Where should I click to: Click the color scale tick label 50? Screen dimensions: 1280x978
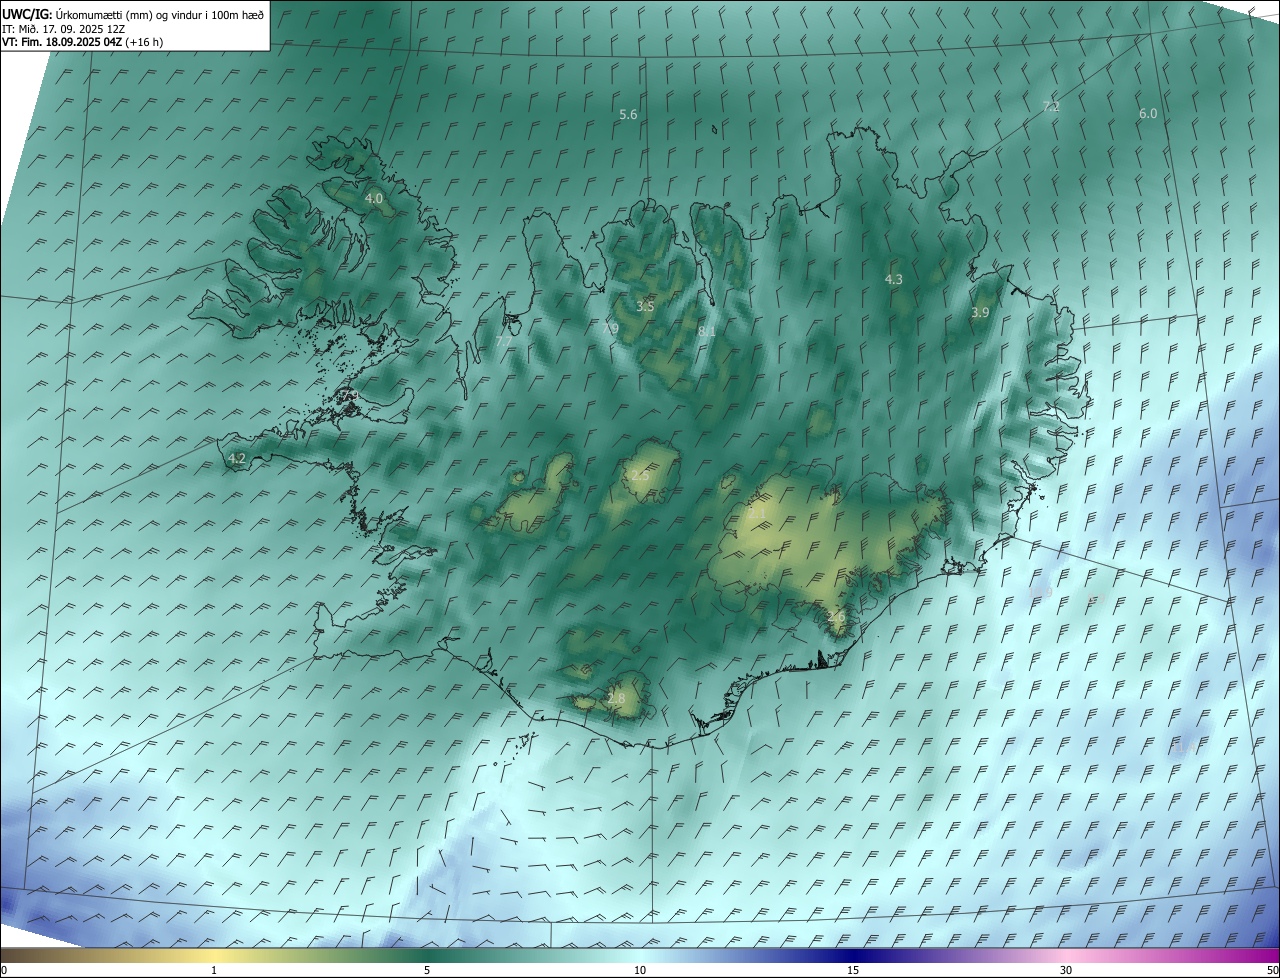point(1272,970)
